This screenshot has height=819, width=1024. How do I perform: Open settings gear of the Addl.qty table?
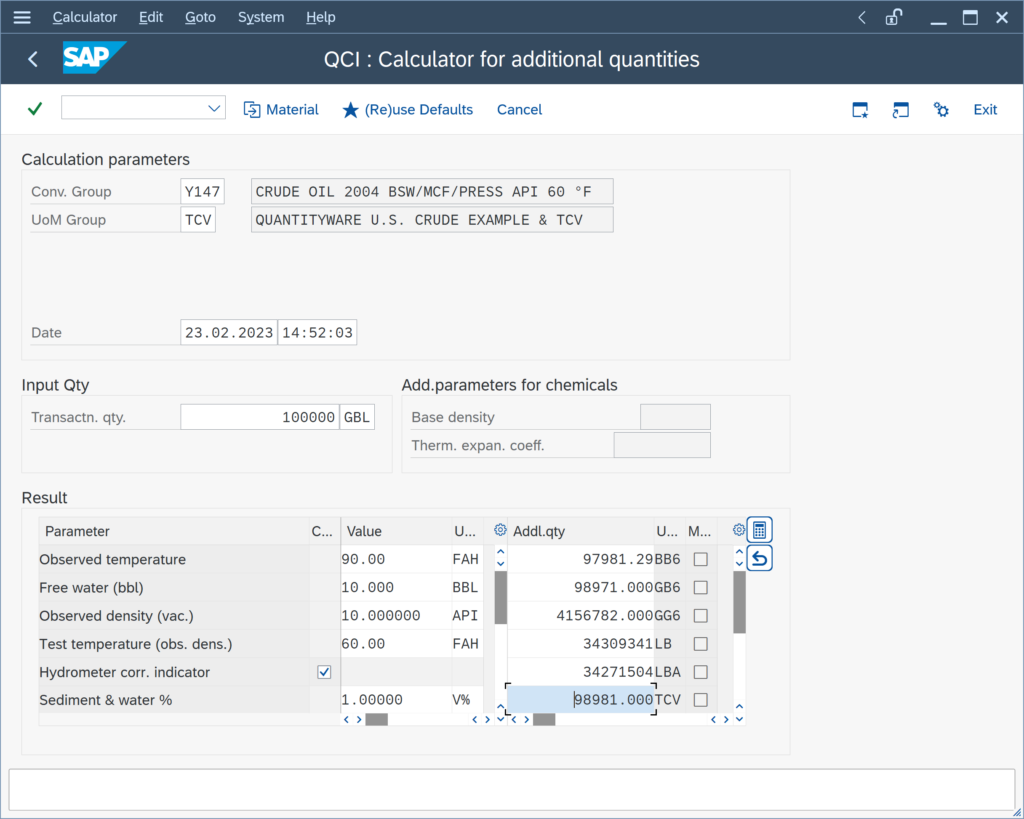(x=739, y=530)
